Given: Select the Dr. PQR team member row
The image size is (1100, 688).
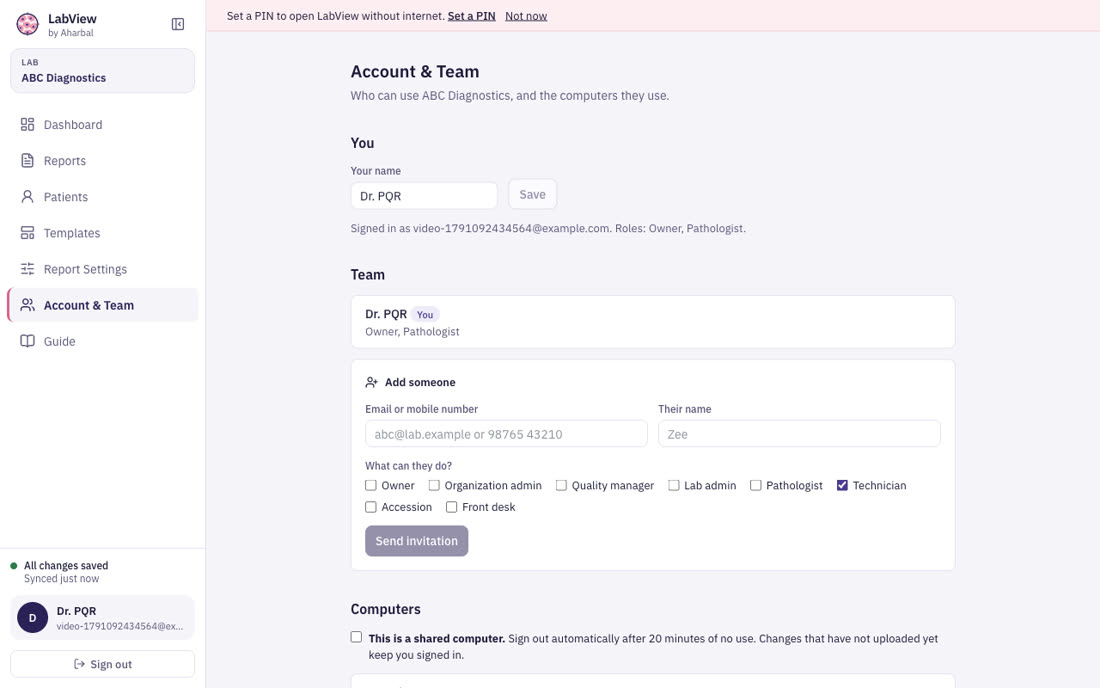Looking at the screenshot, I should [x=652, y=322].
